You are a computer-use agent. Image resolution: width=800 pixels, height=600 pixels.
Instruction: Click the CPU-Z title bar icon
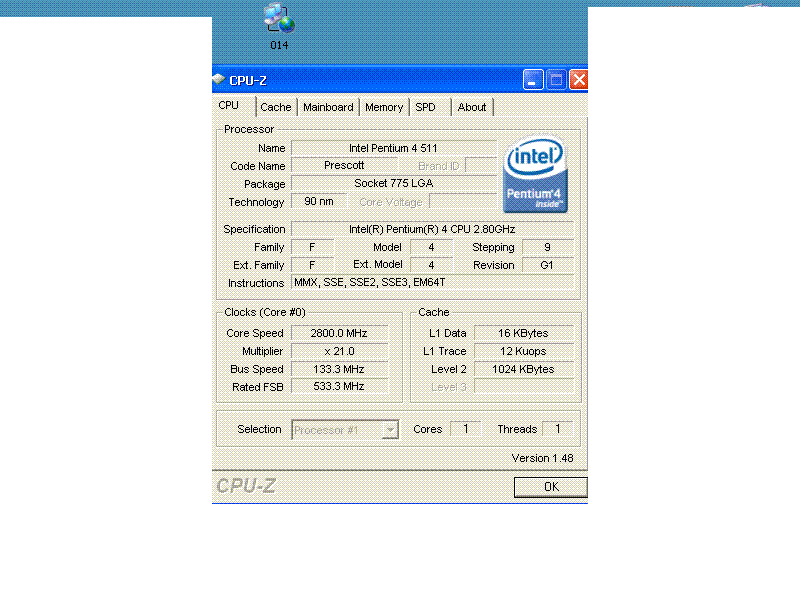219,80
